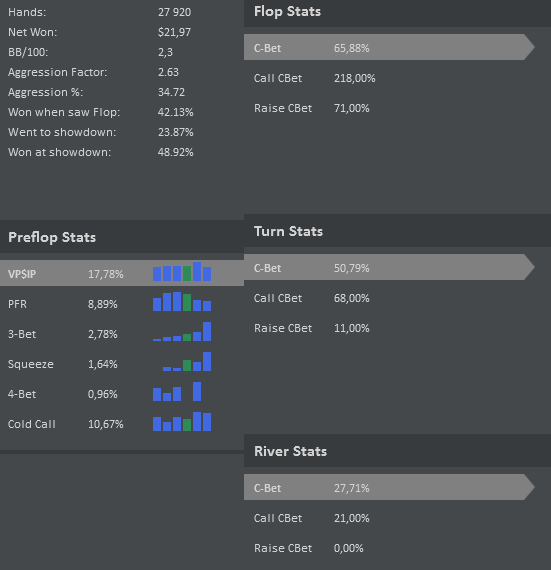
Task: Click the PFR bar chart
Action: (182, 302)
